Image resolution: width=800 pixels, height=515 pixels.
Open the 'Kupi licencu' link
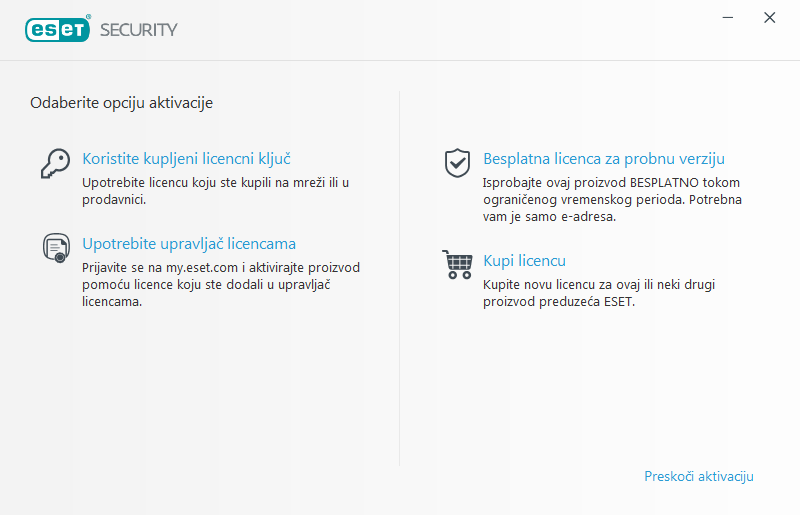coord(525,261)
